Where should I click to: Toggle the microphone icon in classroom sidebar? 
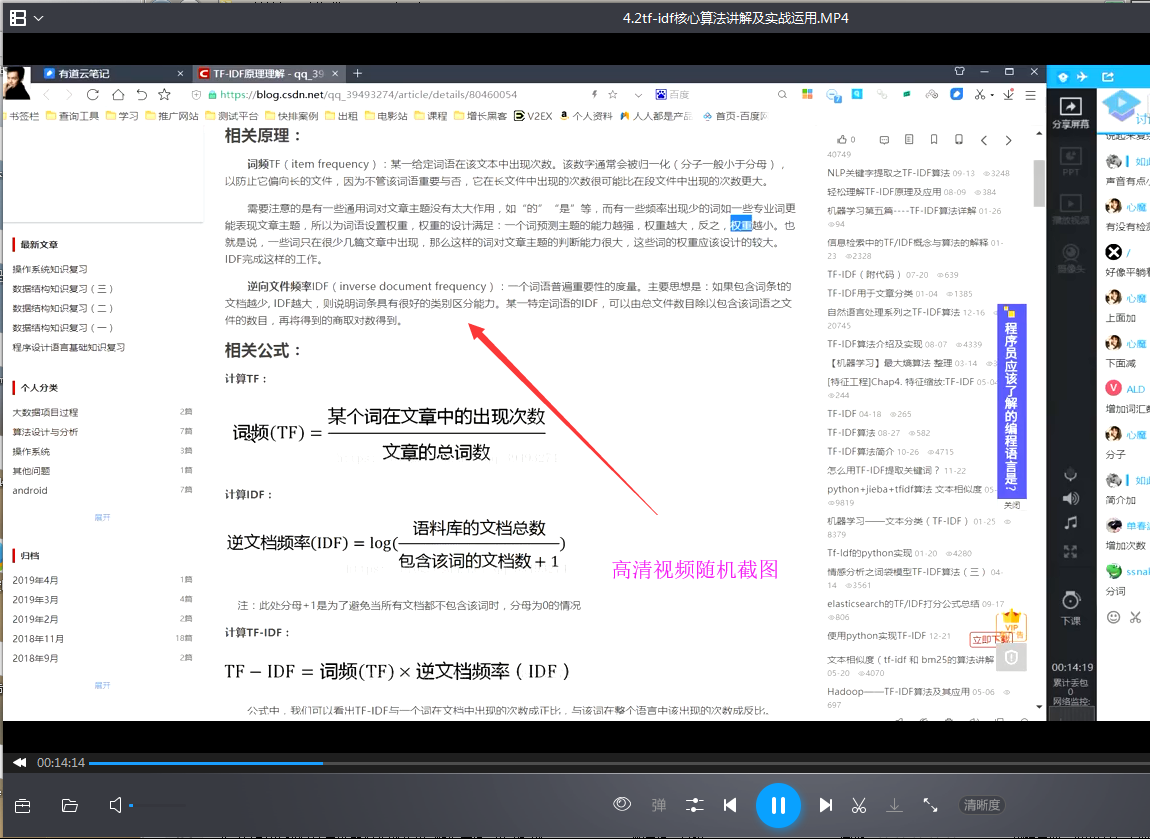[x=1071, y=475]
